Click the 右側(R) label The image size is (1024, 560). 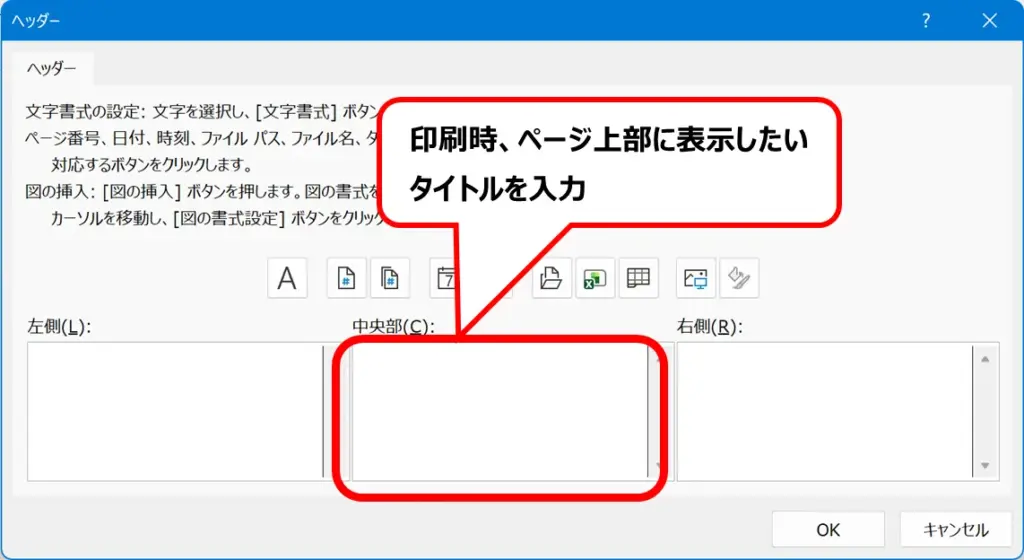click(714, 327)
